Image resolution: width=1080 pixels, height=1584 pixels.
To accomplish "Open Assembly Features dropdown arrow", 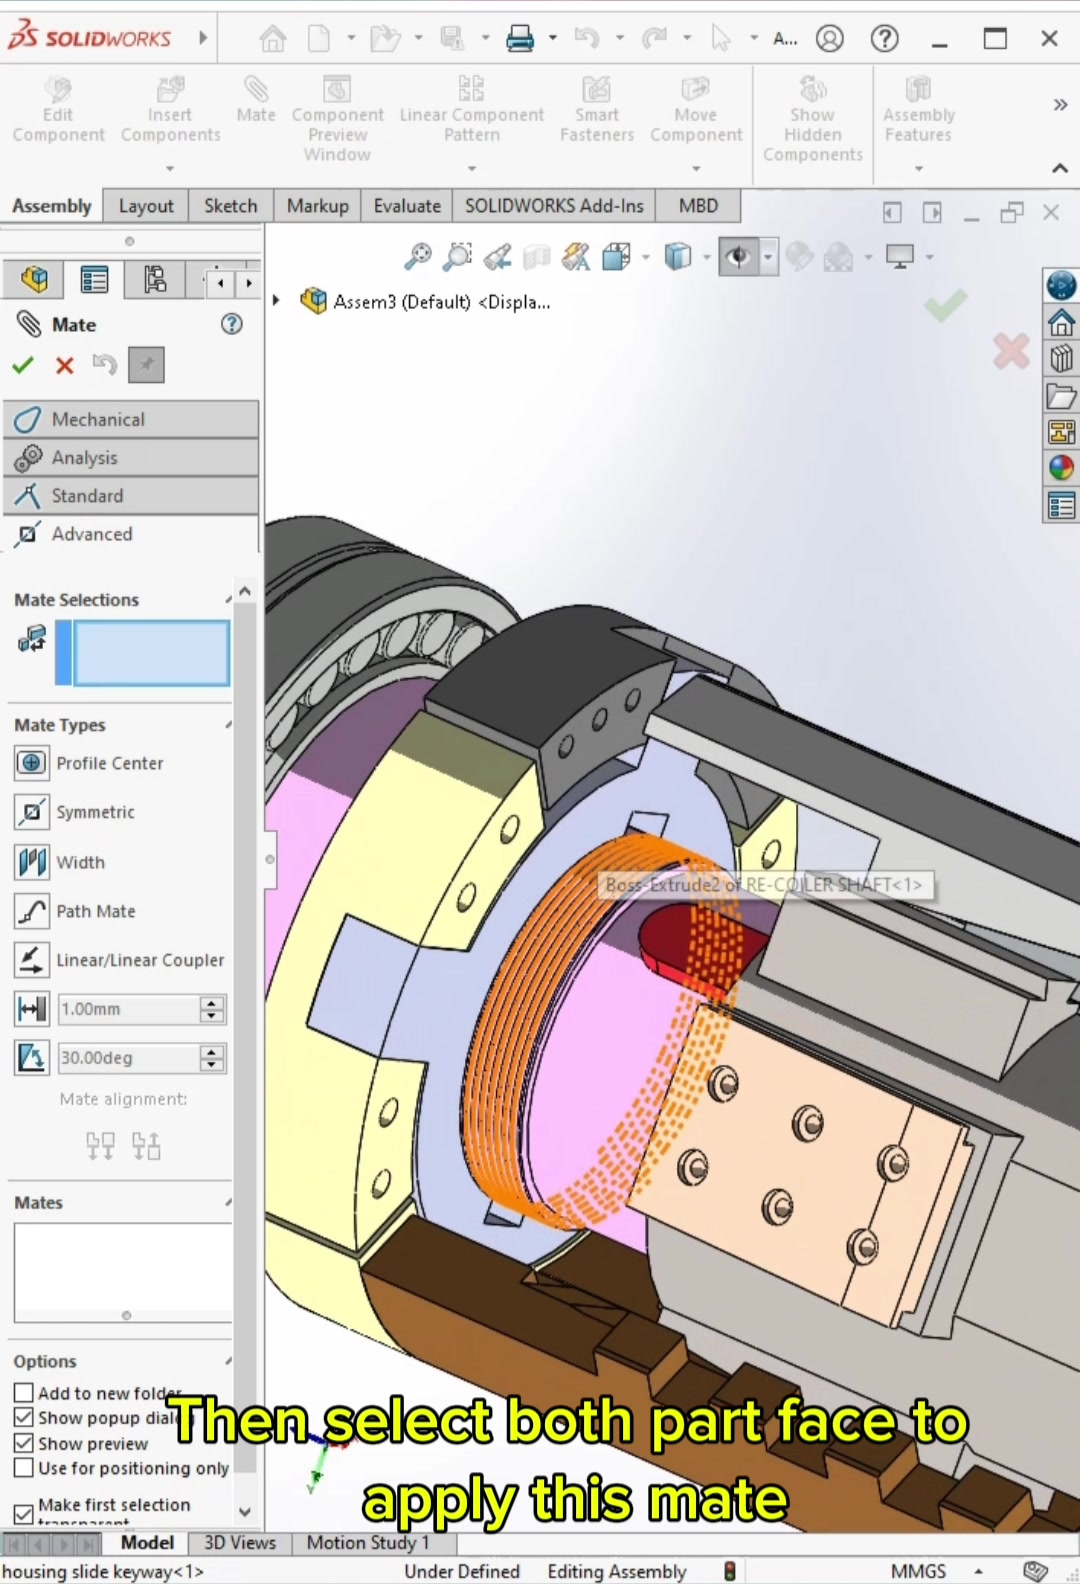I will (918, 168).
